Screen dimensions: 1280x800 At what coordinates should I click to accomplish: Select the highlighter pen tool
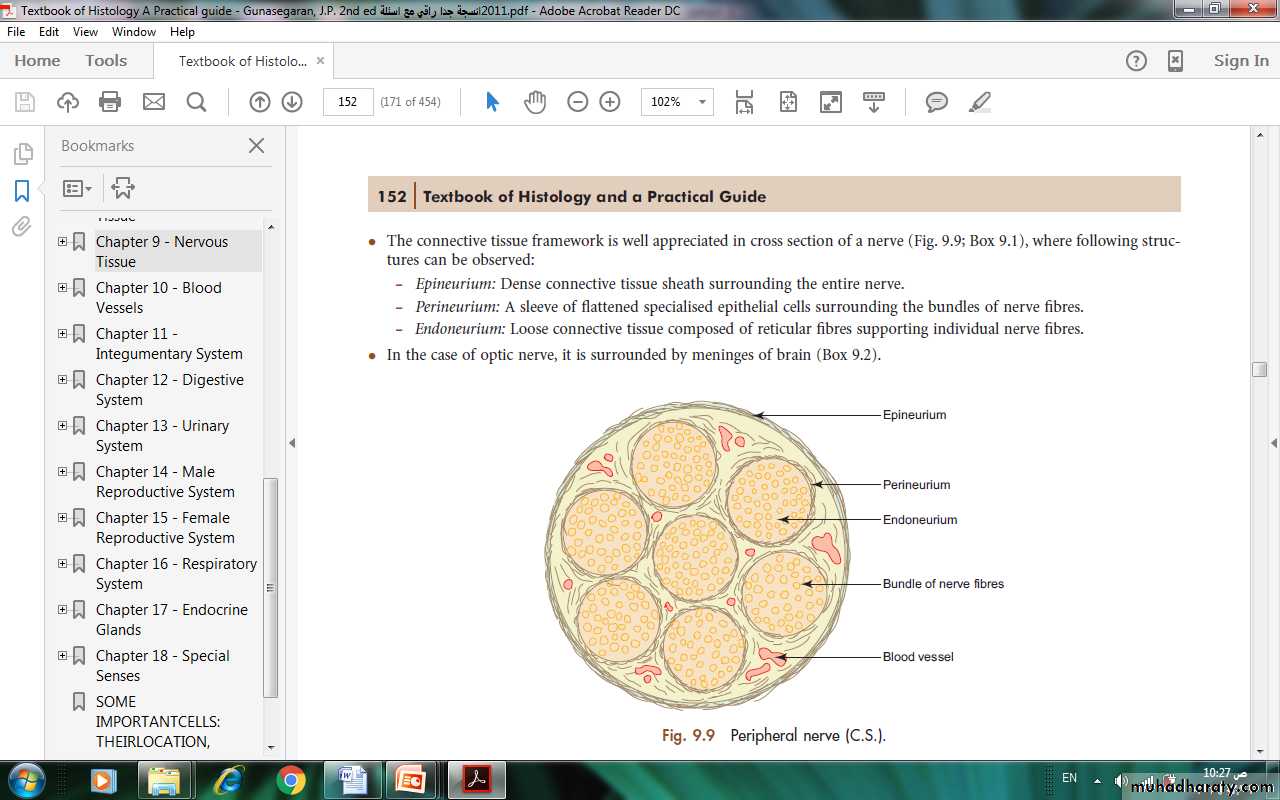tap(980, 102)
